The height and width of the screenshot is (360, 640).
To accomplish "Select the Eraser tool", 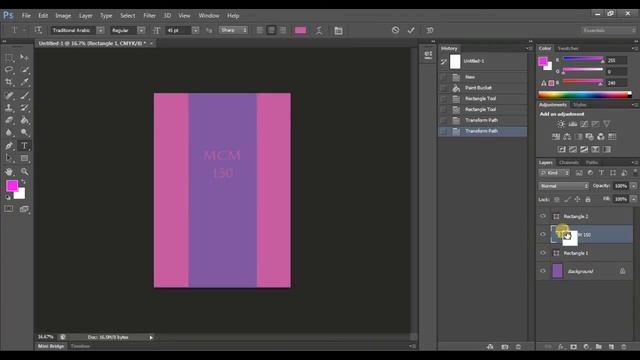I will (x=9, y=120).
